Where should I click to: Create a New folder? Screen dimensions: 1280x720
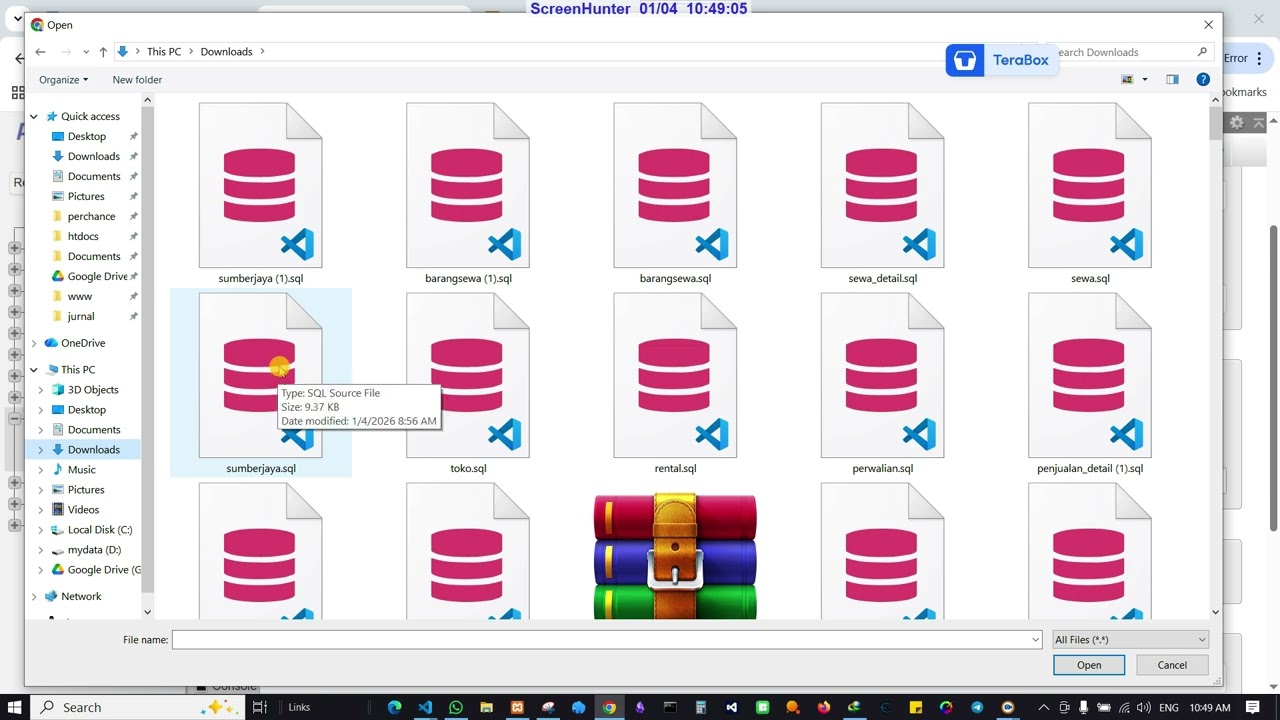click(x=137, y=80)
